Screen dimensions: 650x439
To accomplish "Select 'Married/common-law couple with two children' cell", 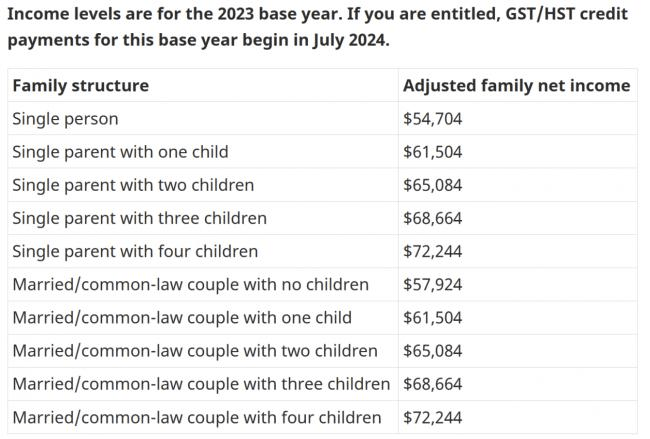I will pos(195,351).
